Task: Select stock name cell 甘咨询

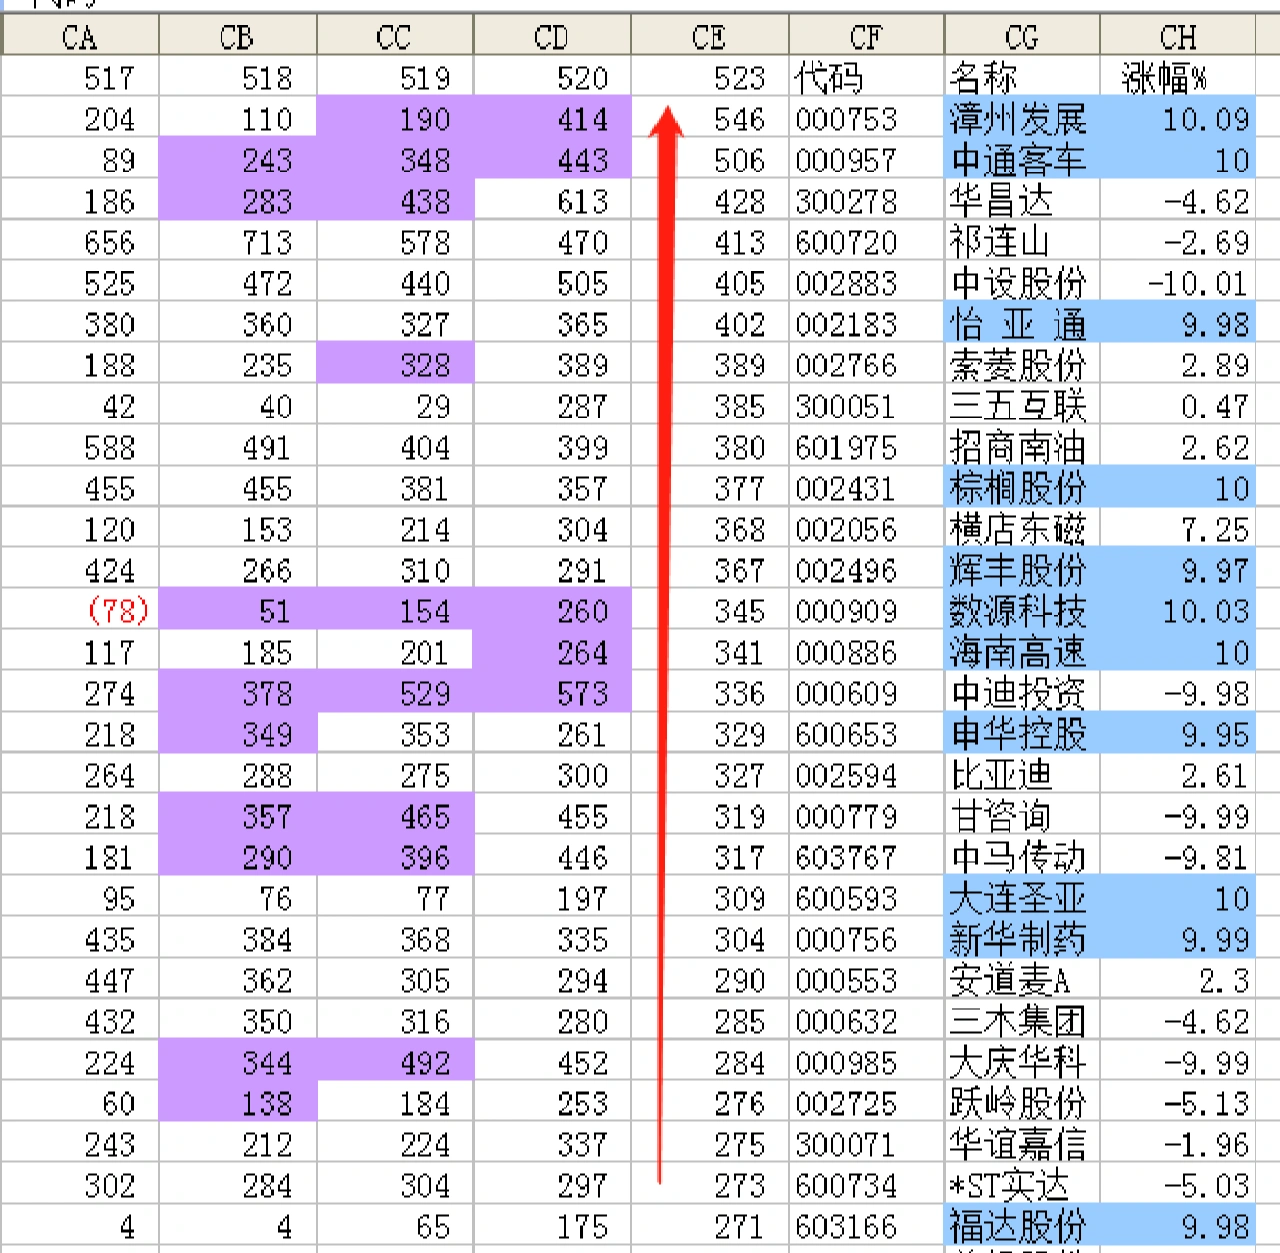Action: pyautogui.click(x=1022, y=816)
